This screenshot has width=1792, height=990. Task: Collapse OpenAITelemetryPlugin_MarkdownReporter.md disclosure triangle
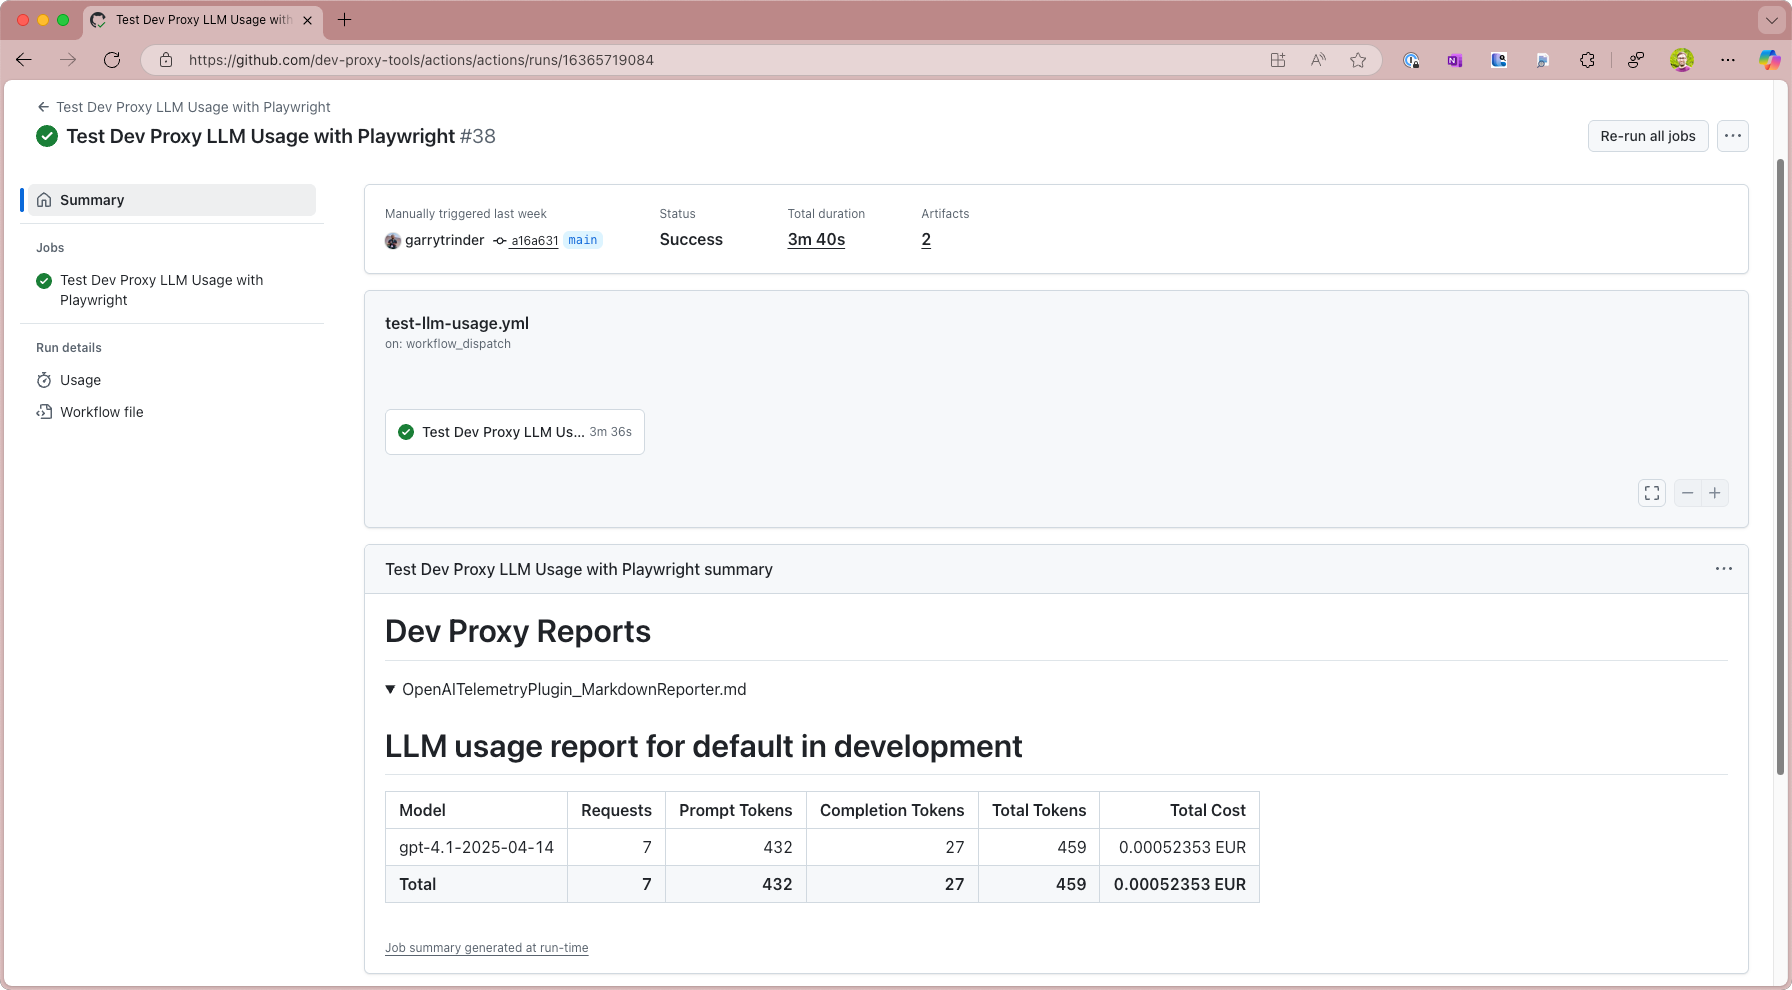tap(390, 689)
